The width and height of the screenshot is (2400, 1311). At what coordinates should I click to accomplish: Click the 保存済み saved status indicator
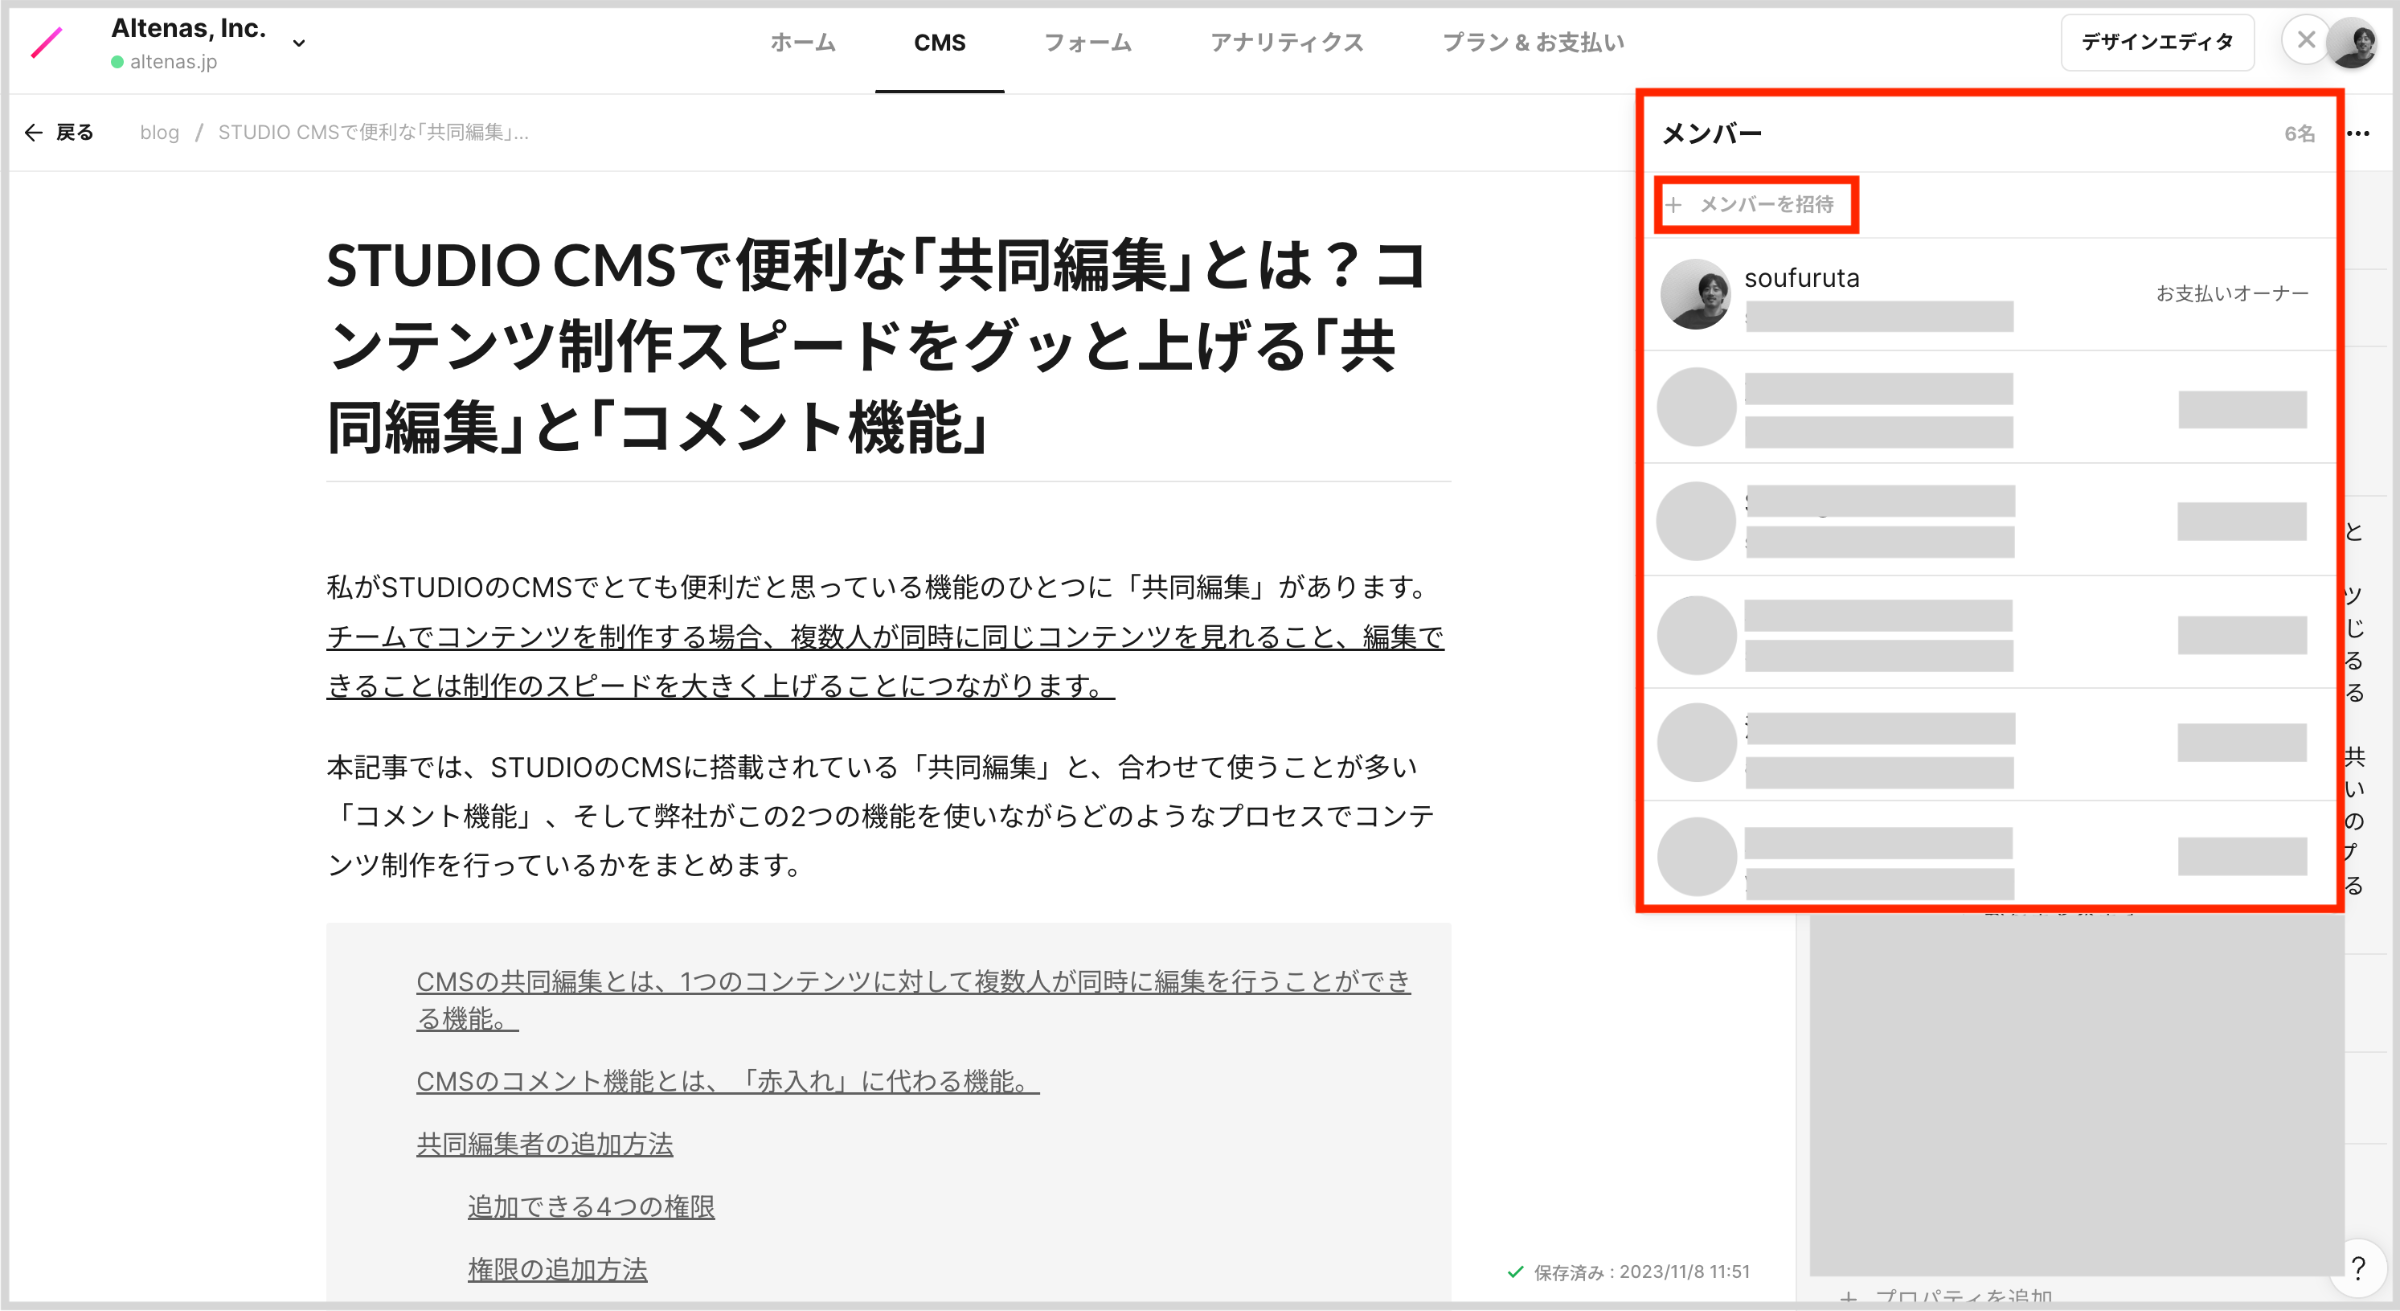coord(1628,1272)
